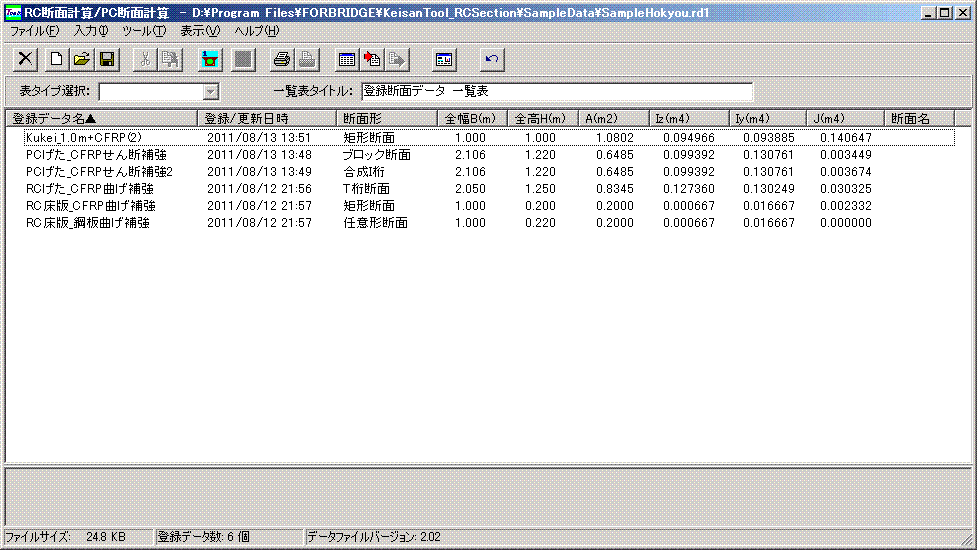Click date 2011/08/13 13:51
977x550 pixels.
(x=259, y=138)
